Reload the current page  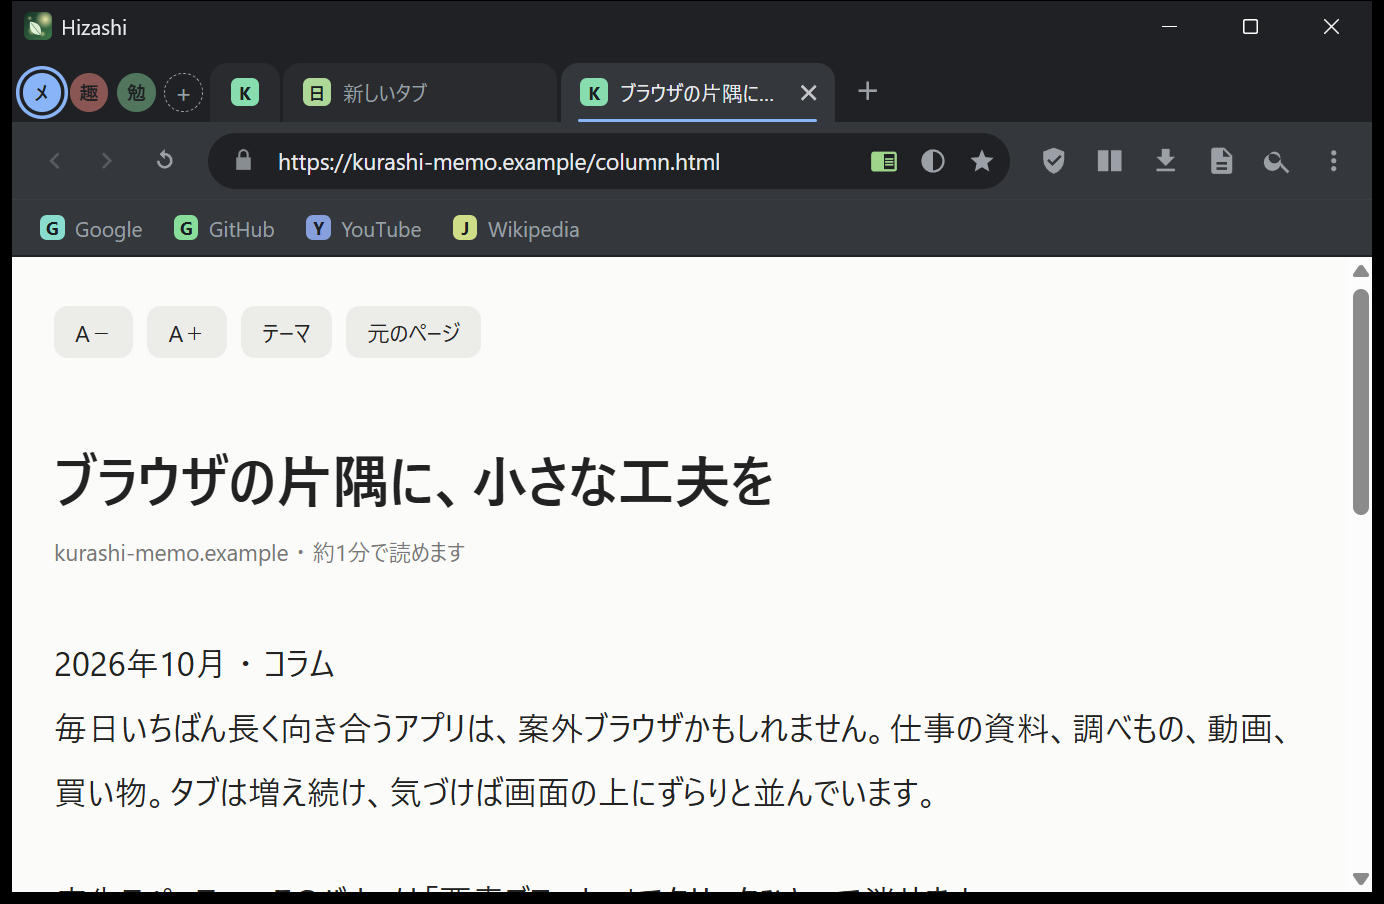coord(165,161)
